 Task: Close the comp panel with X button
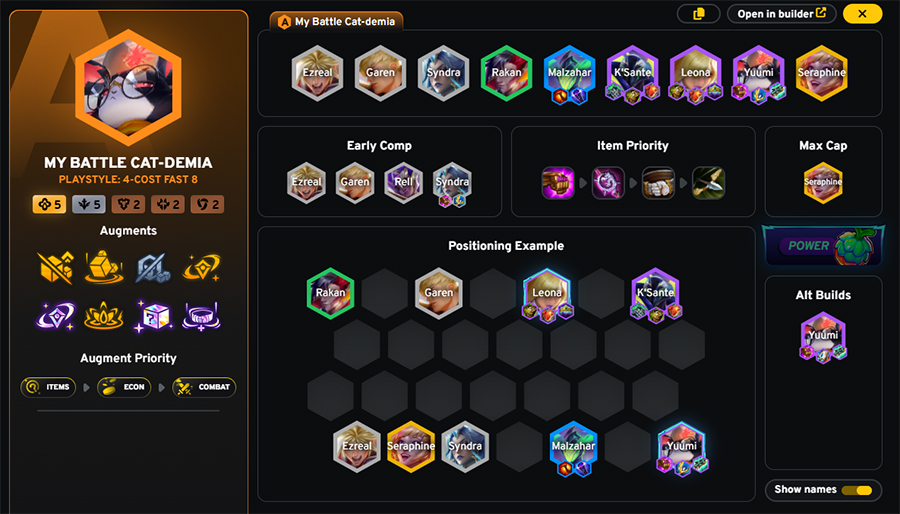click(862, 14)
